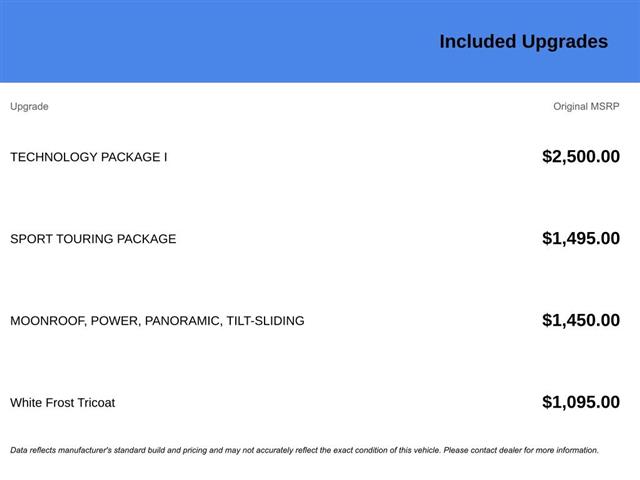
Task: Click "Please contact dealer for more information"
Action: [520, 450]
